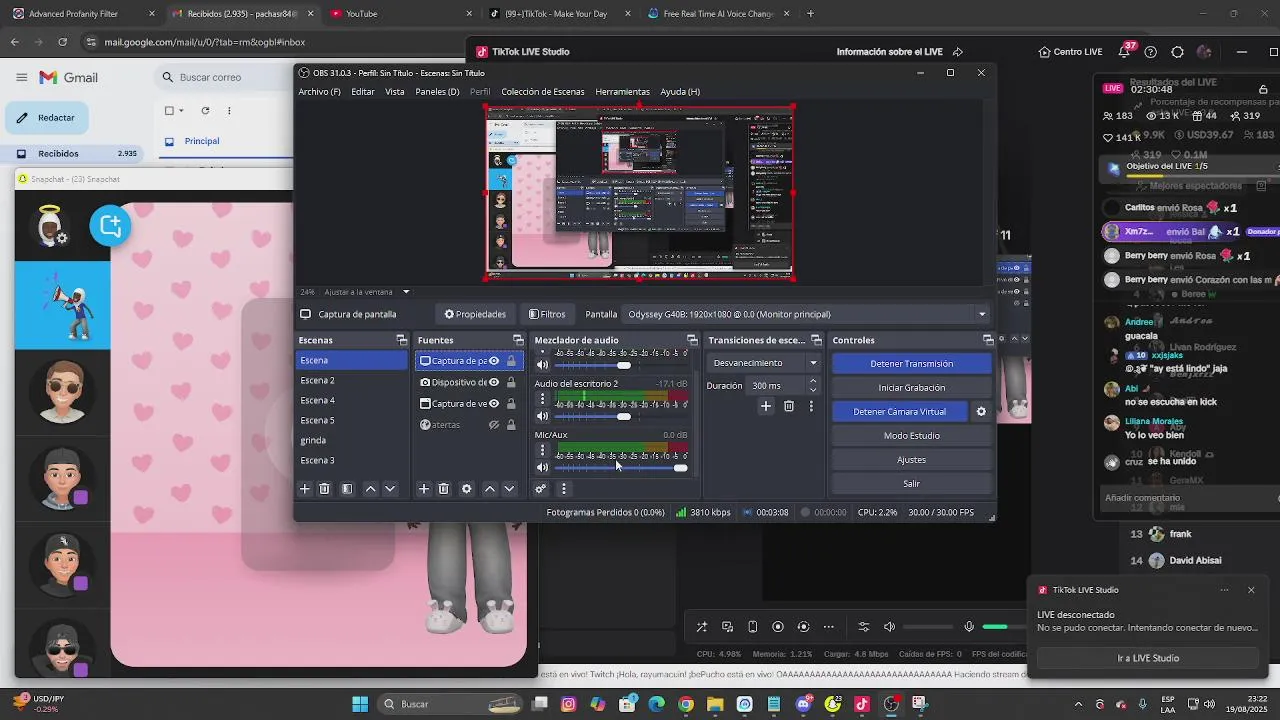The width and height of the screenshot is (1280, 720).
Task: Toggle lock on Dispositivo de captura source
Action: tap(511, 382)
